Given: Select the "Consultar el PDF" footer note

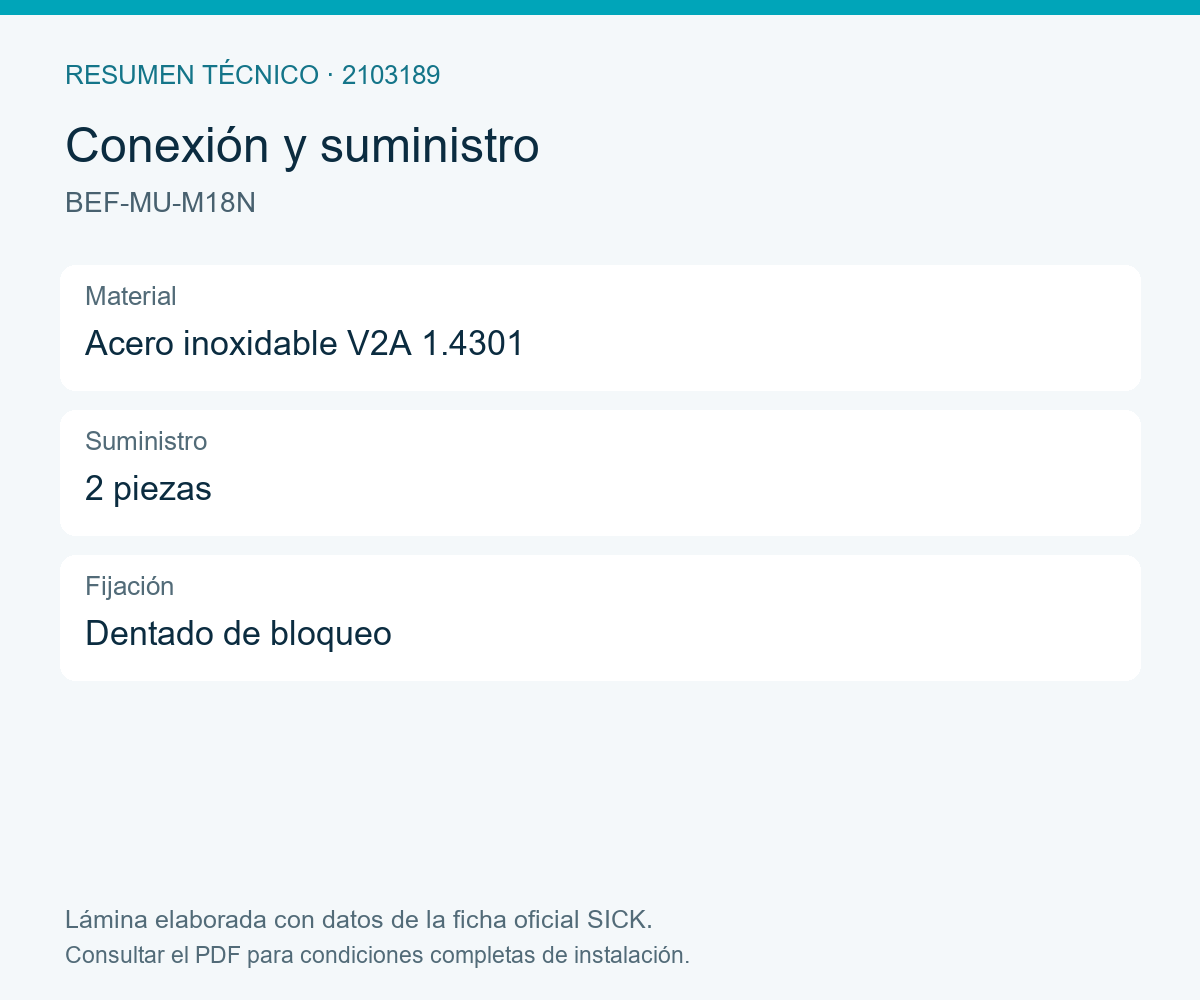Looking at the screenshot, I should [x=377, y=955].
